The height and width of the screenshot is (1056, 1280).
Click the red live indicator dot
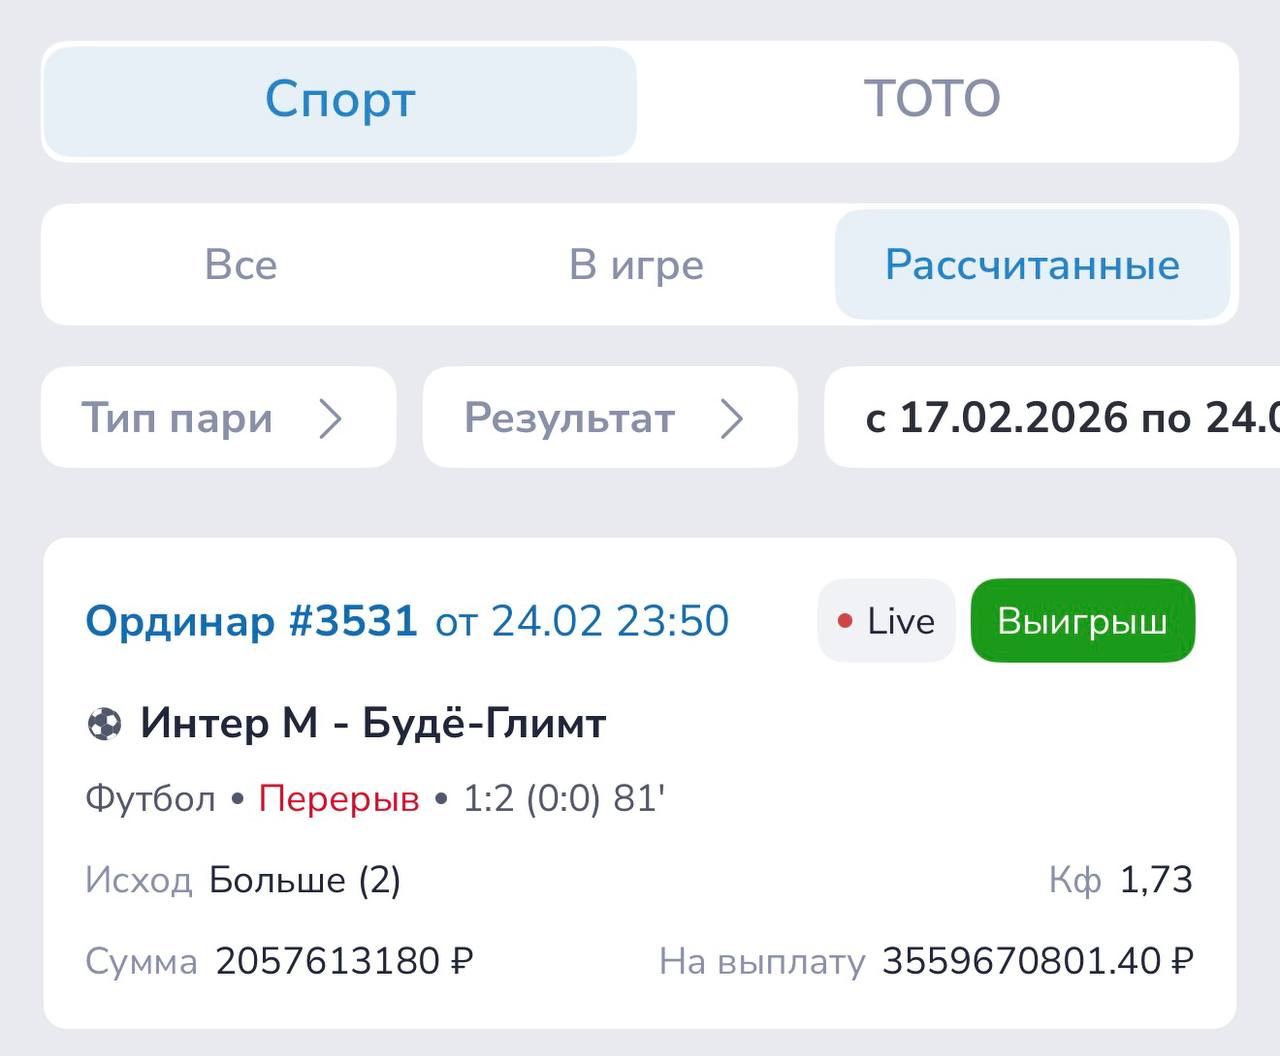pos(845,621)
